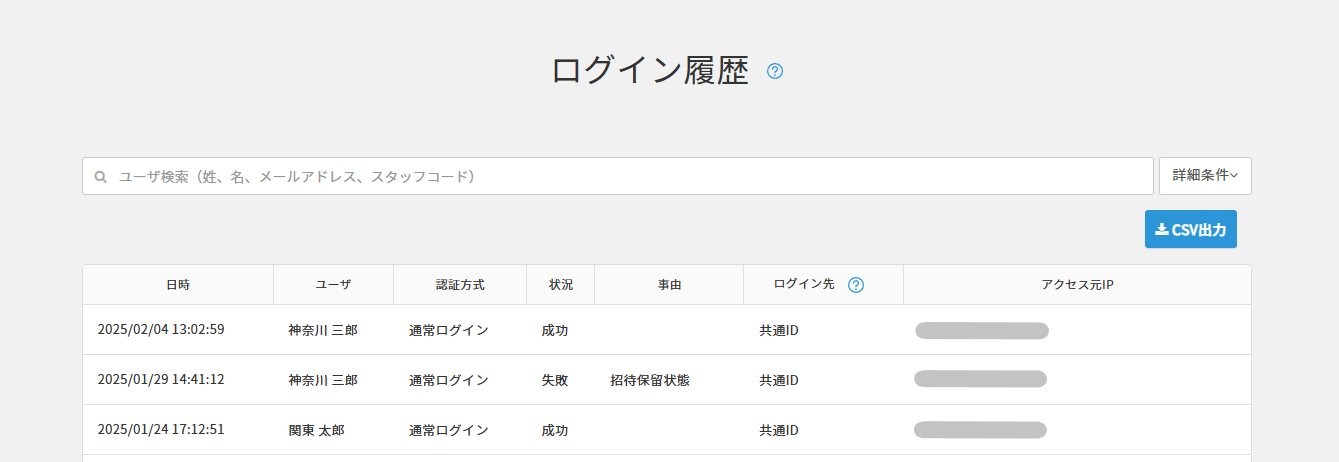1339x462 pixels.
Task: Click the masked IP in the first row
Action: [x=982, y=331]
